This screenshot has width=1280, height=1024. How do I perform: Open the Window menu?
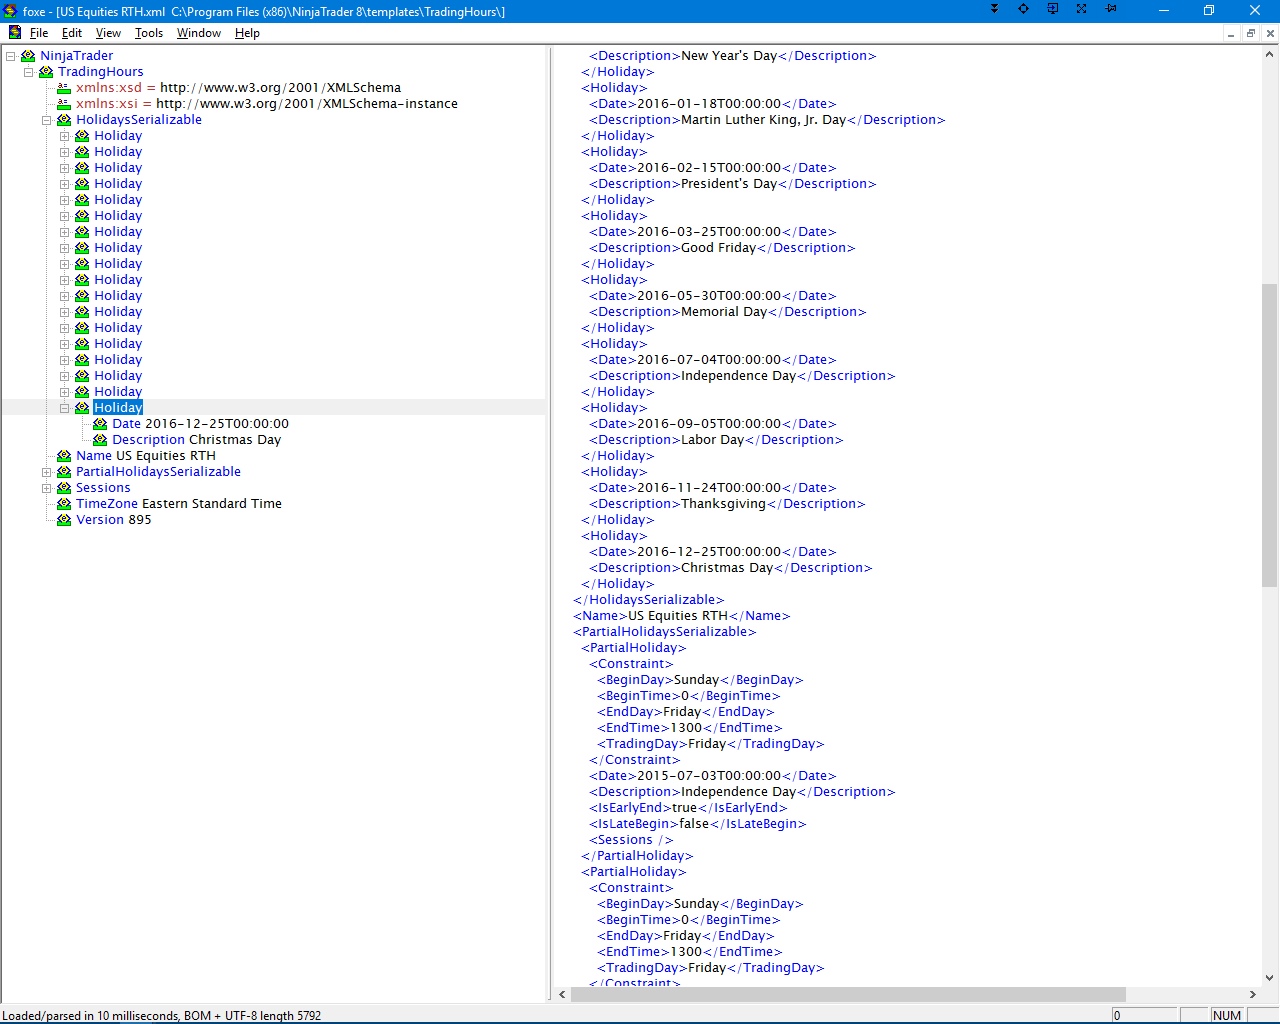199,33
